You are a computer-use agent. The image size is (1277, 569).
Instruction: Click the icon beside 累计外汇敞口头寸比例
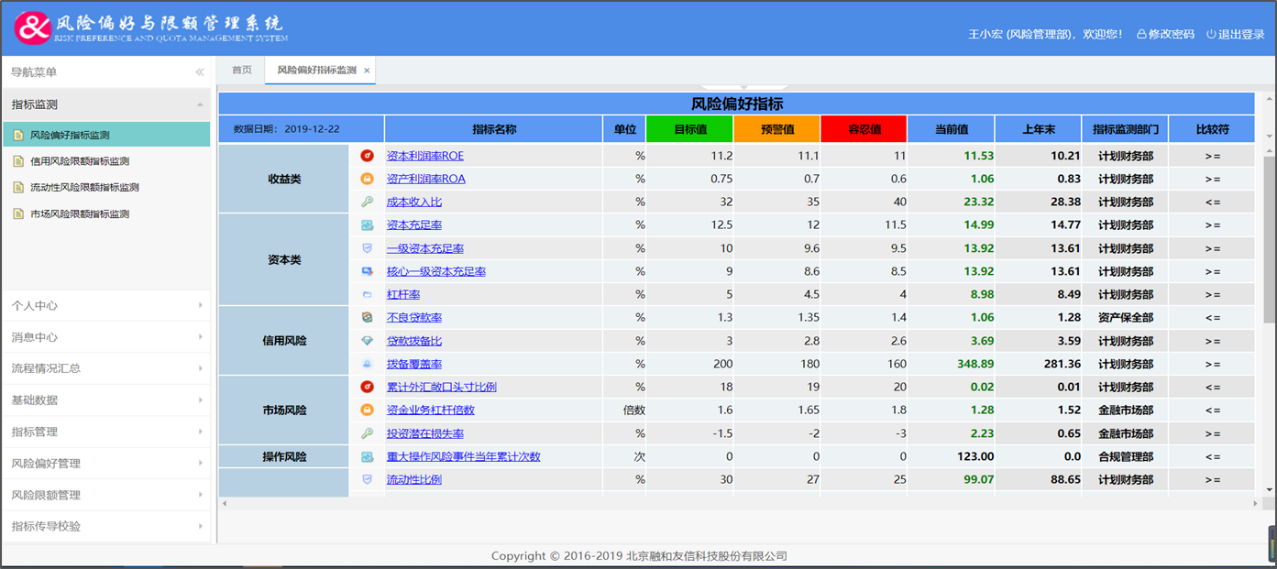(x=367, y=387)
